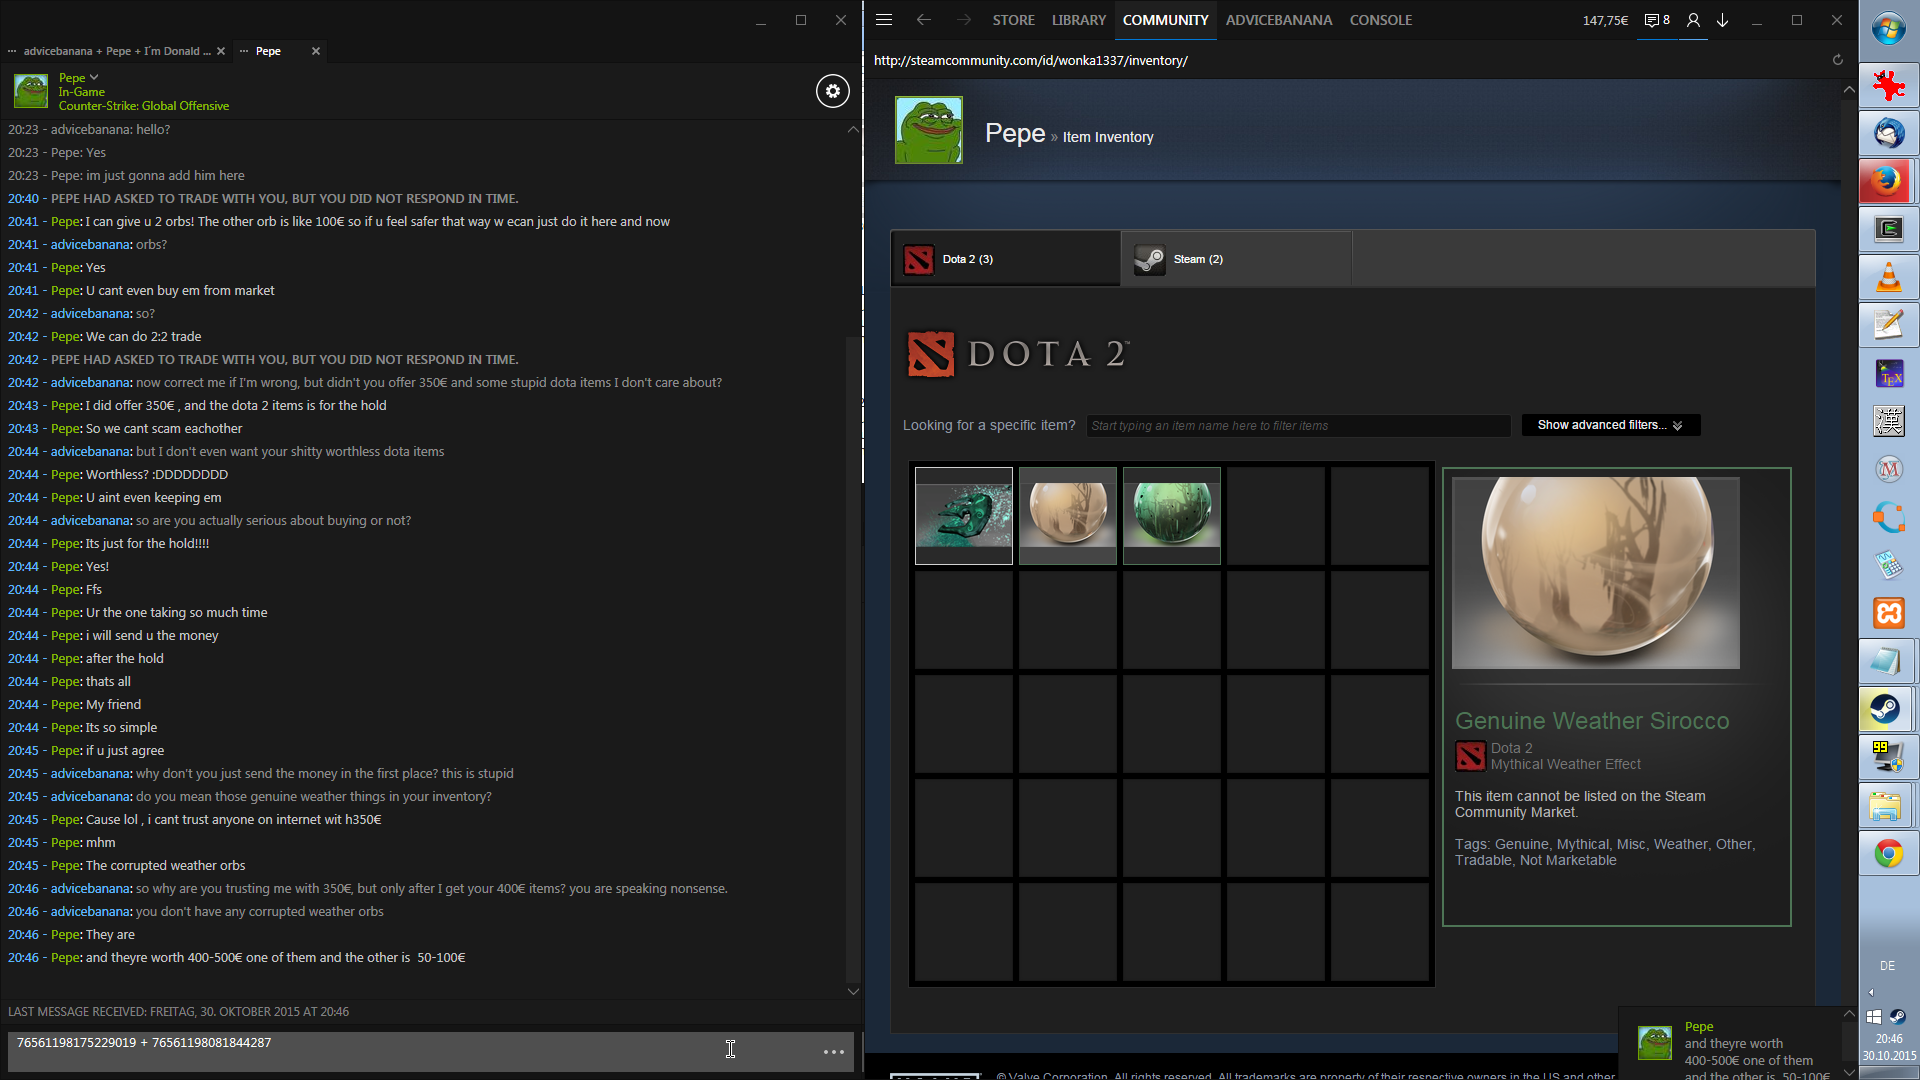Close the Pepe chat tab
The width and height of the screenshot is (1920, 1080).
point(316,51)
